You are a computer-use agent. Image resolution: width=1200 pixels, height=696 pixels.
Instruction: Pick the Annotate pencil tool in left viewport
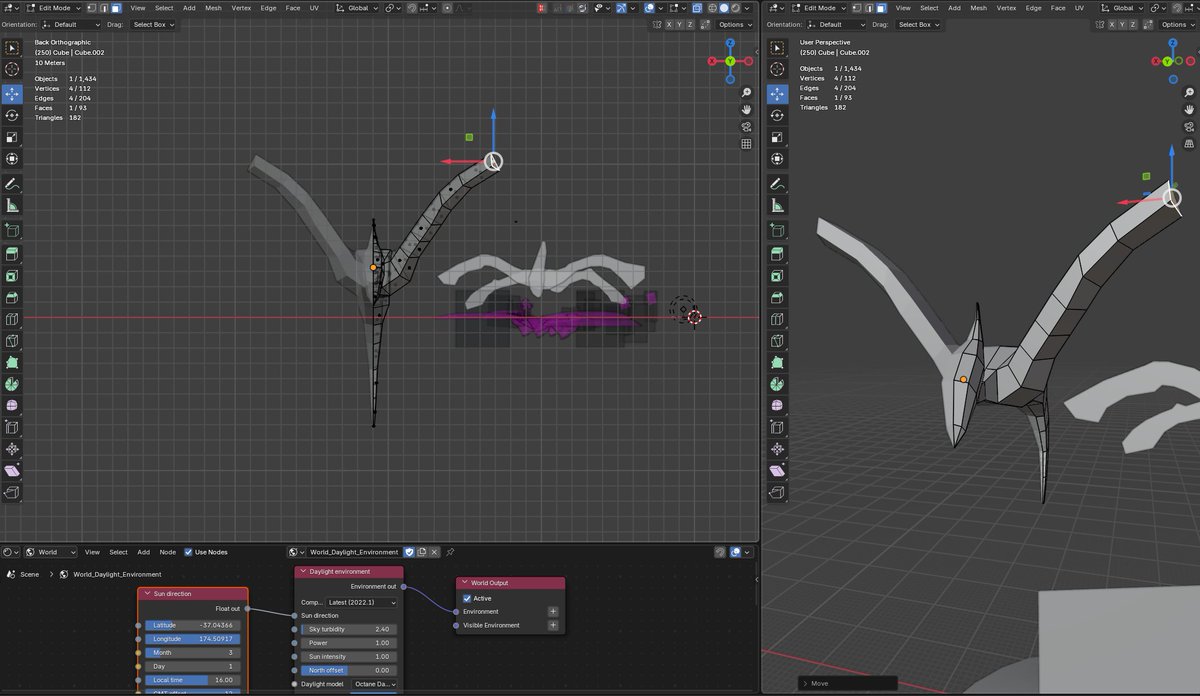(x=12, y=185)
